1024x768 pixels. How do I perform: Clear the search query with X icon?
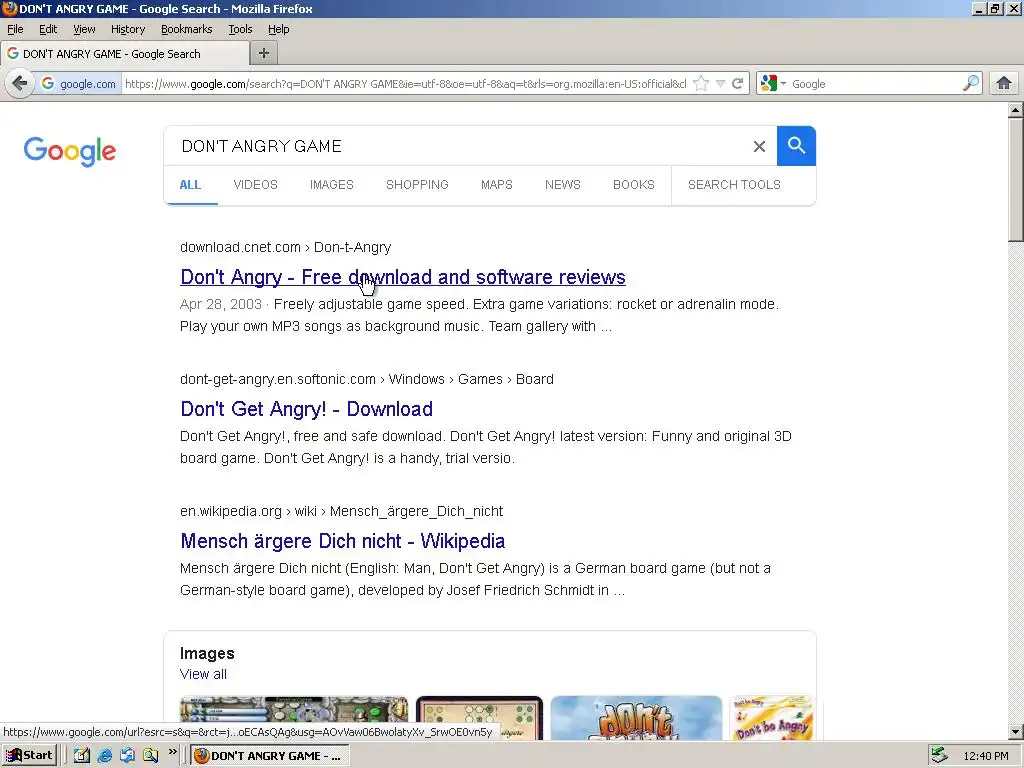[x=759, y=146]
